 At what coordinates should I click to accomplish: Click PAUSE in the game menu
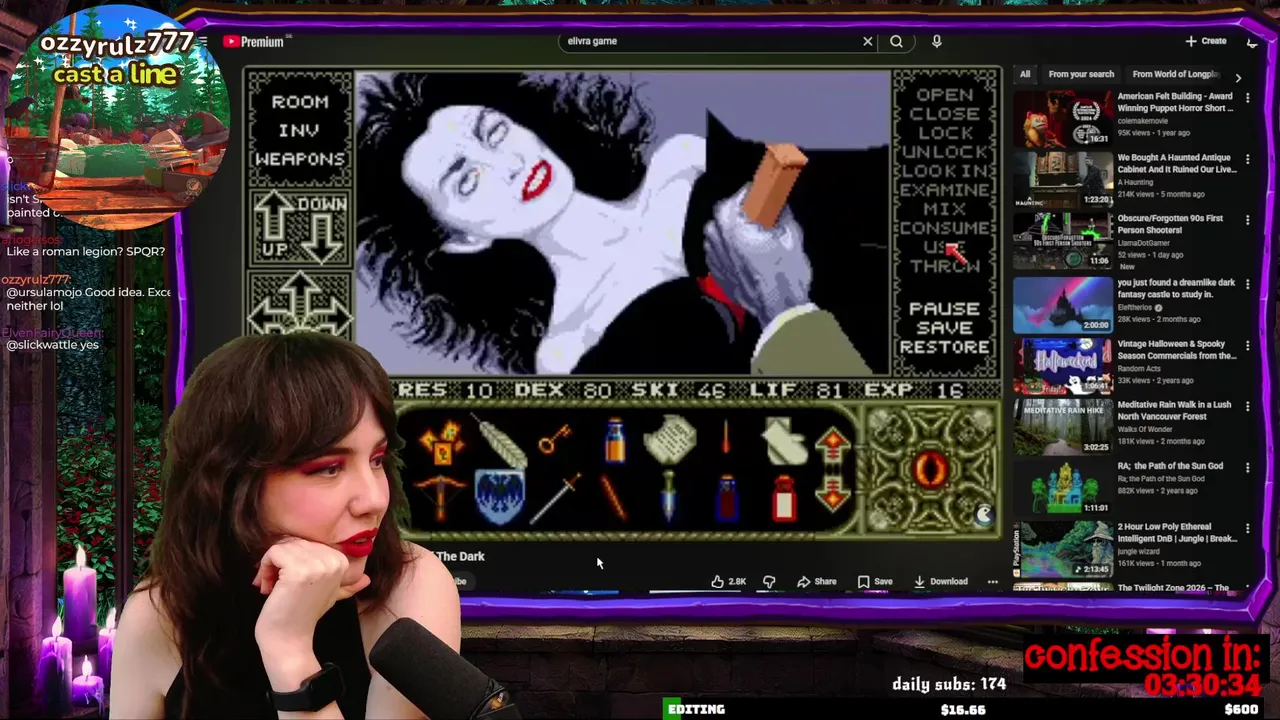pos(944,309)
